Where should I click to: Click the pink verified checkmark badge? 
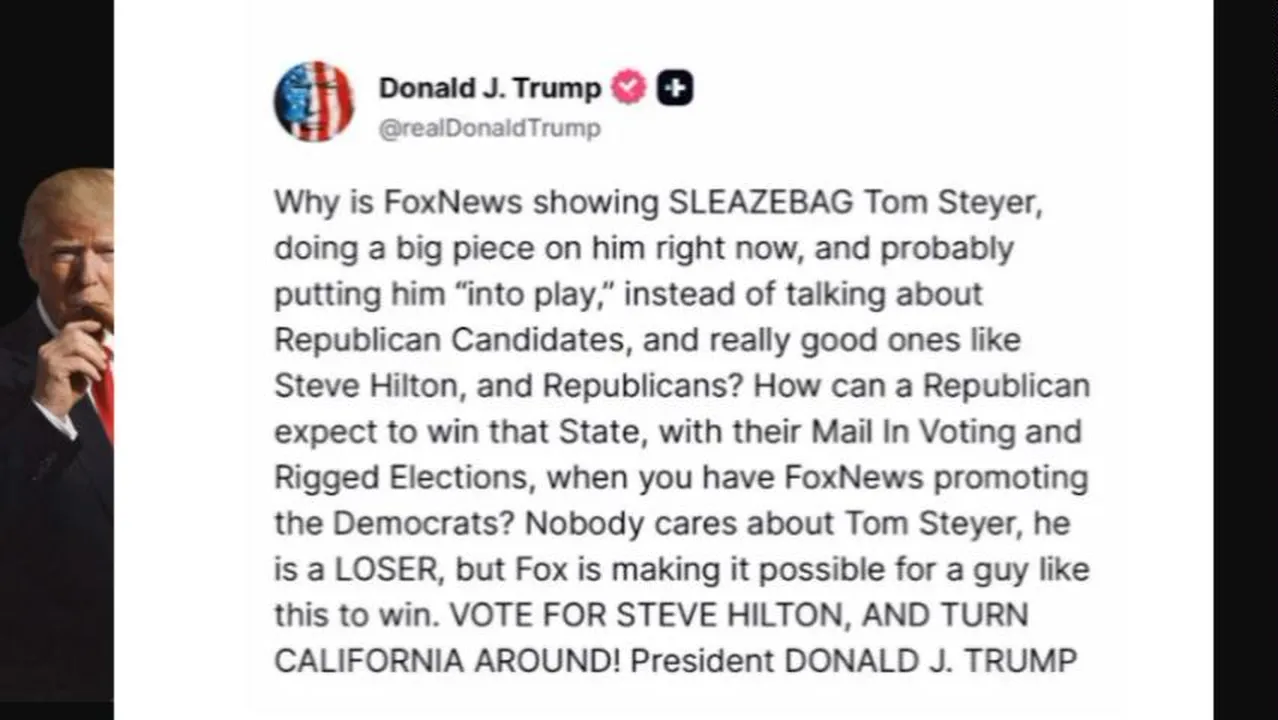(x=629, y=88)
